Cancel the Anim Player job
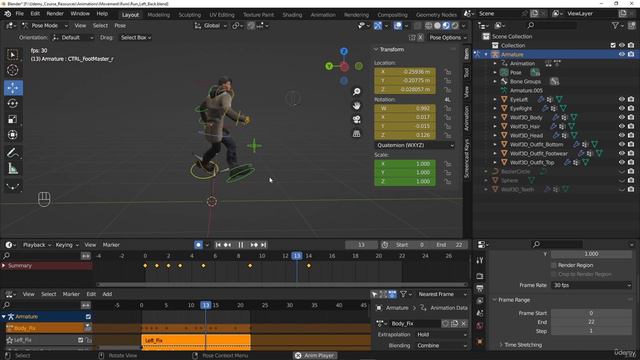 coord(298,356)
